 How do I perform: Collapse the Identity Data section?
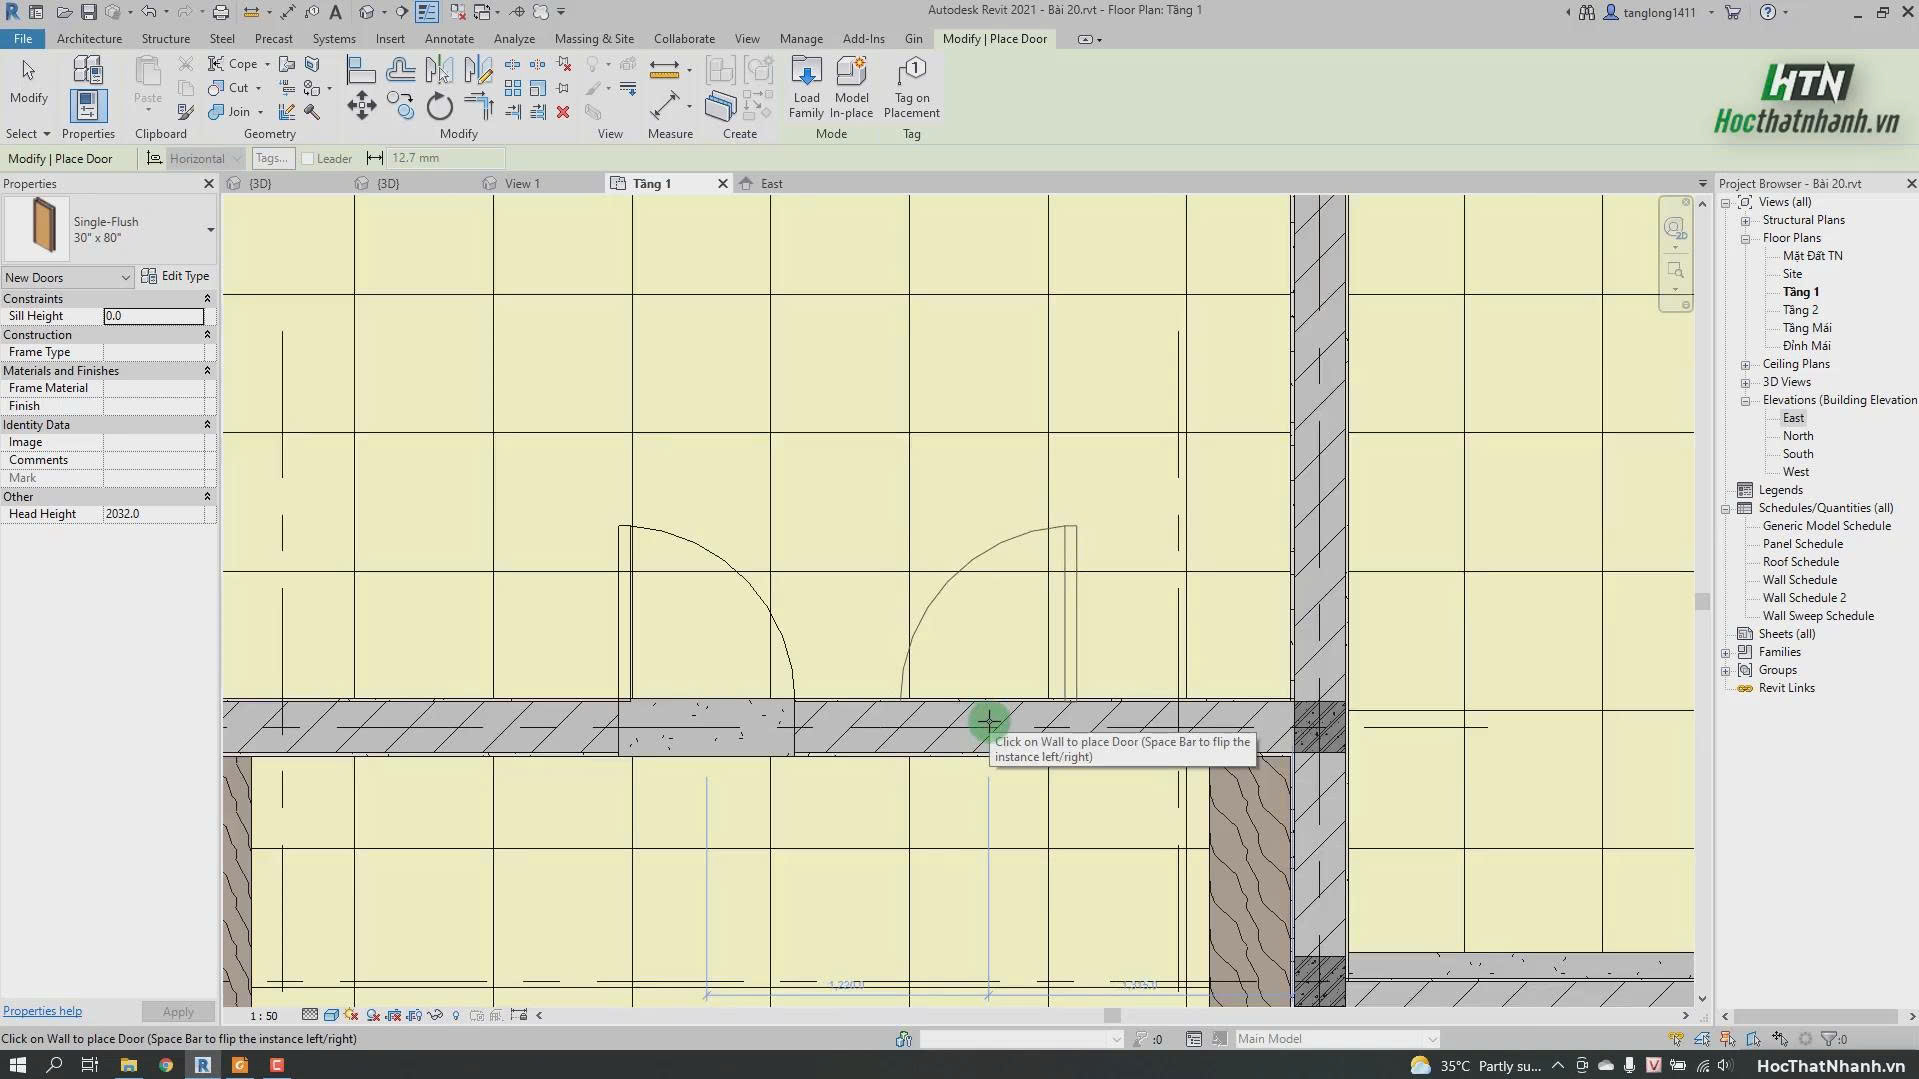207,425
